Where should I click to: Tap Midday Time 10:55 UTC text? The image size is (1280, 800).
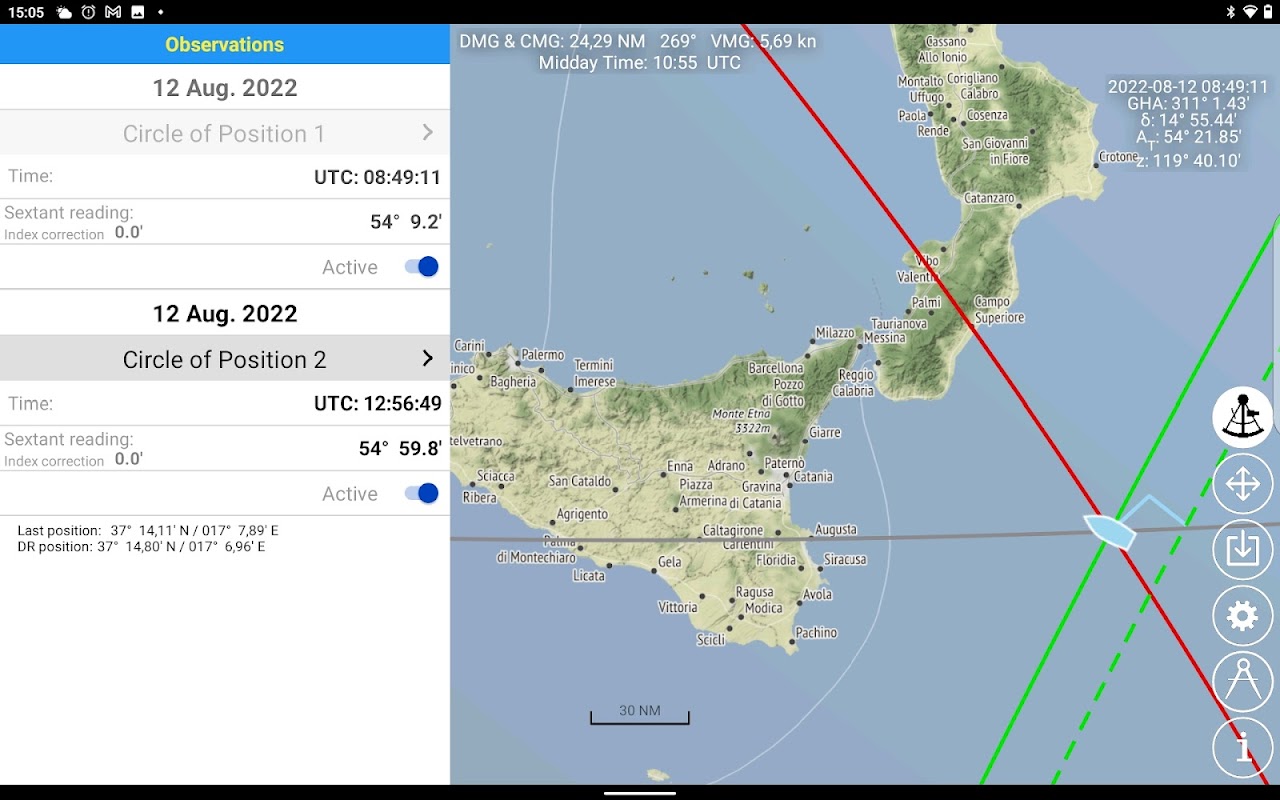pyautogui.click(x=640, y=63)
